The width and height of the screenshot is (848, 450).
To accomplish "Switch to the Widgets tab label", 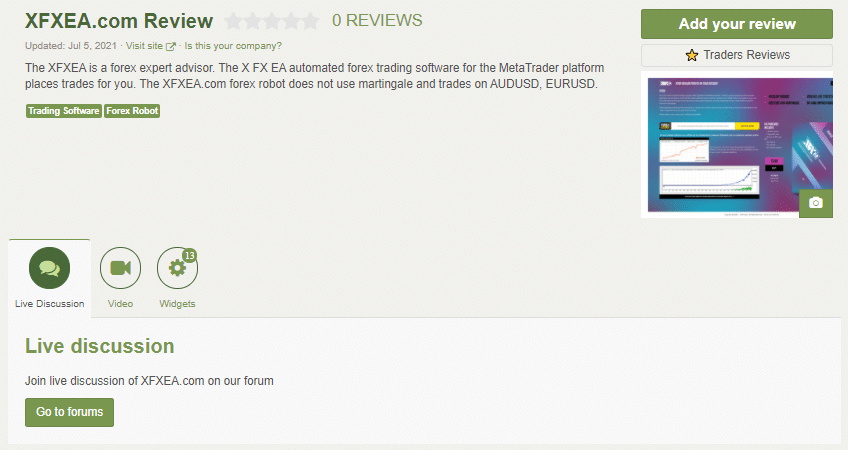I will point(177,304).
